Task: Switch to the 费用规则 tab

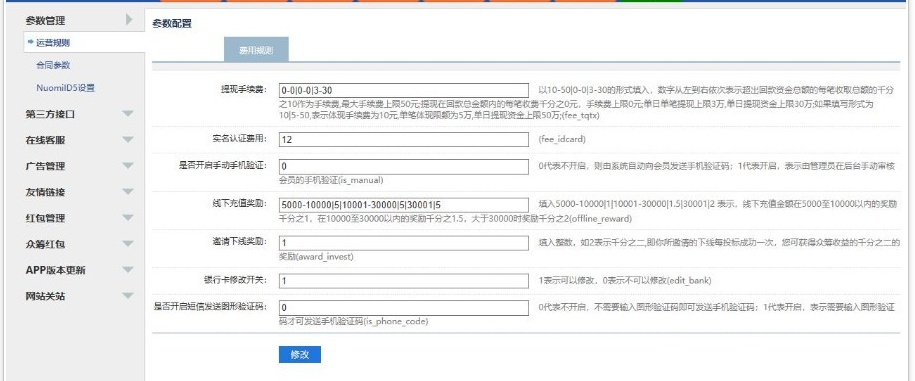Action: [x=256, y=50]
